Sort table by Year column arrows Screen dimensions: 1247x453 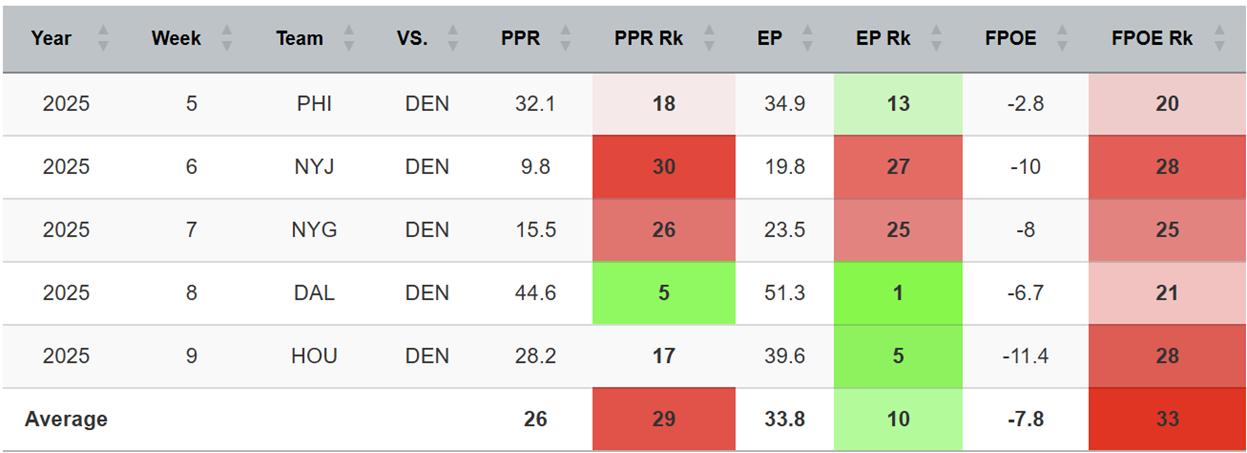tap(102, 39)
